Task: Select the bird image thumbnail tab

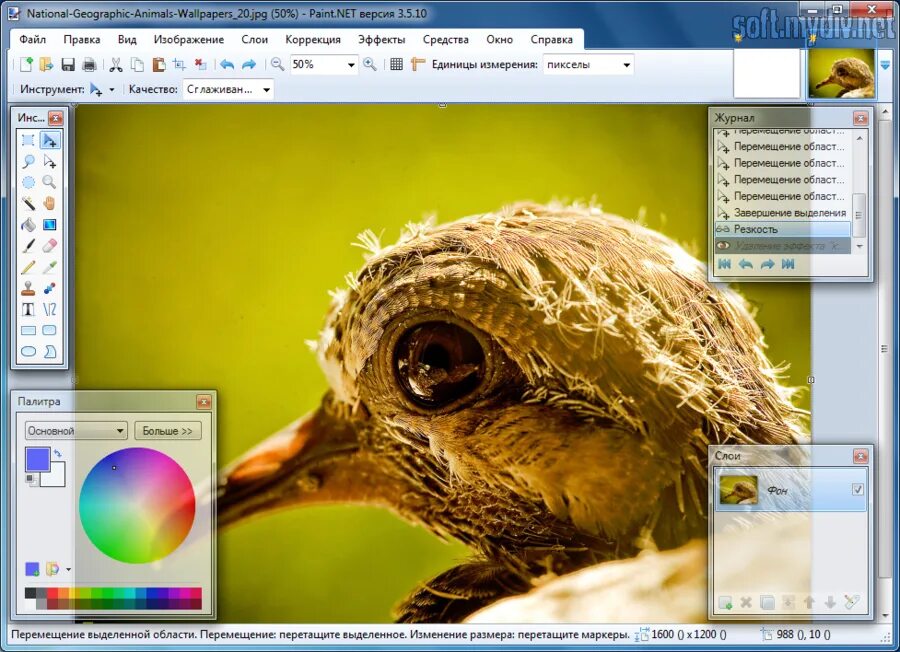Action: pyautogui.click(x=841, y=73)
